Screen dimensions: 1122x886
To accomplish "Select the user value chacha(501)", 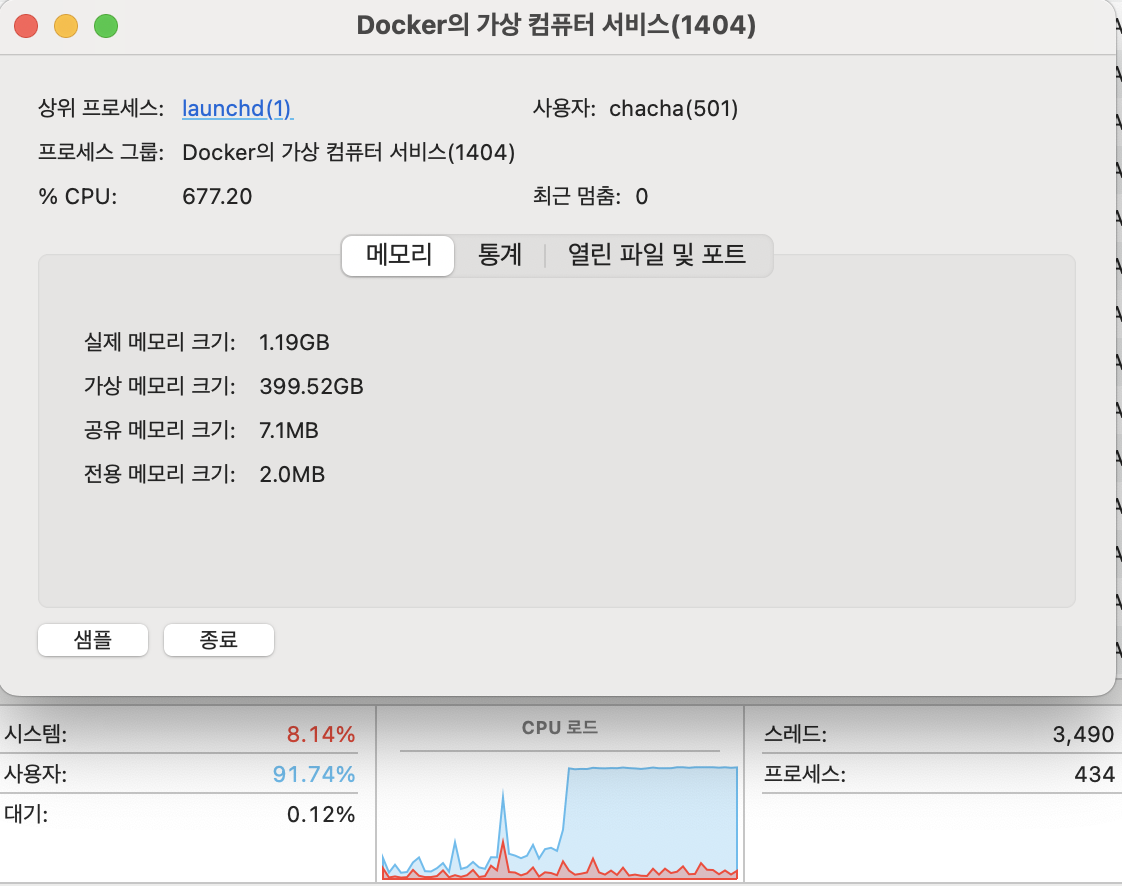I will 673,109.
